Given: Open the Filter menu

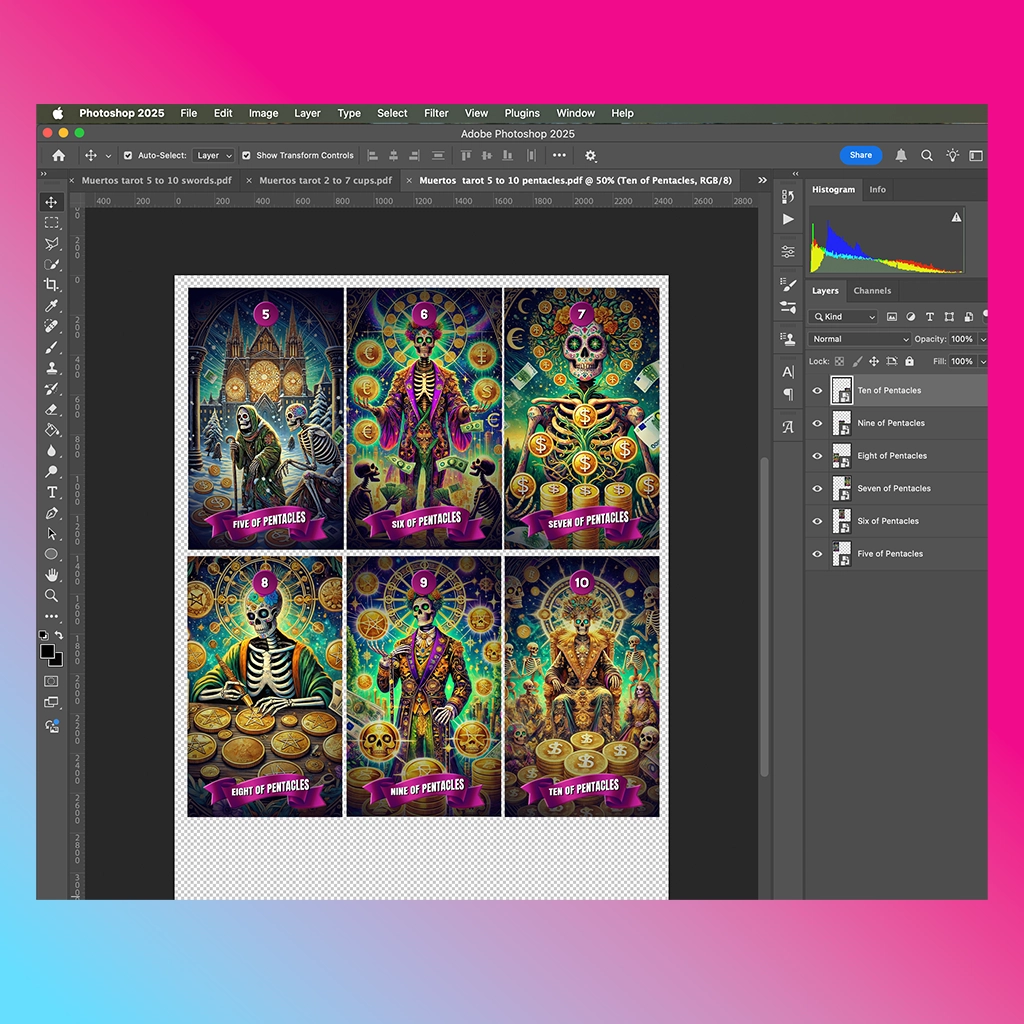Looking at the screenshot, I should 436,113.
